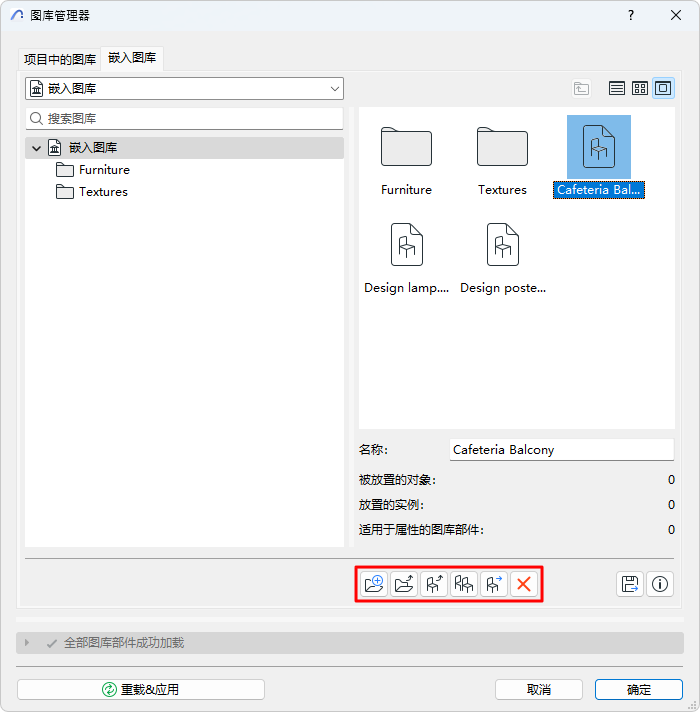The image size is (700, 712).
Task: Open the 嵌入图库 library dropdown
Action: coord(184,89)
